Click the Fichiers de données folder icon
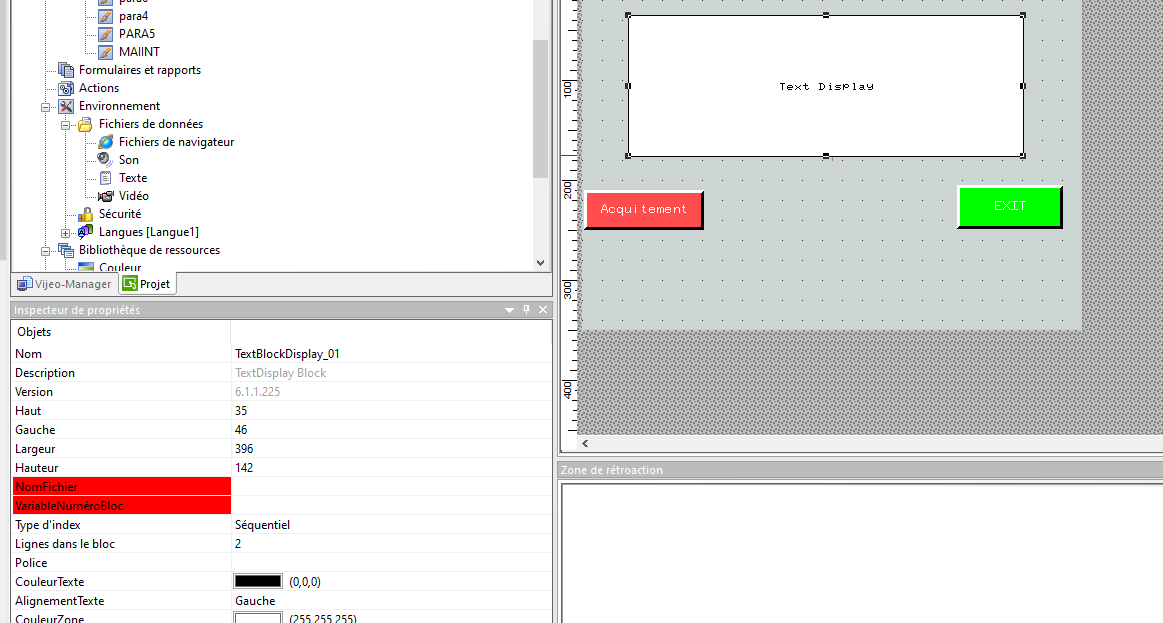This screenshot has width=1163, height=623. pyautogui.click(x=86, y=124)
